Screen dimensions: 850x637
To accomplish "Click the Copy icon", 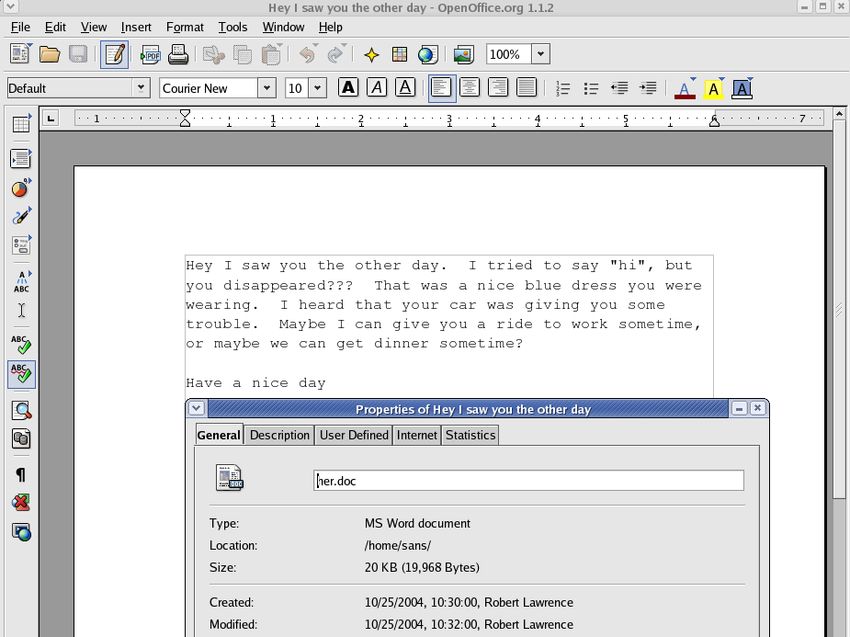I will [x=242, y=55].
